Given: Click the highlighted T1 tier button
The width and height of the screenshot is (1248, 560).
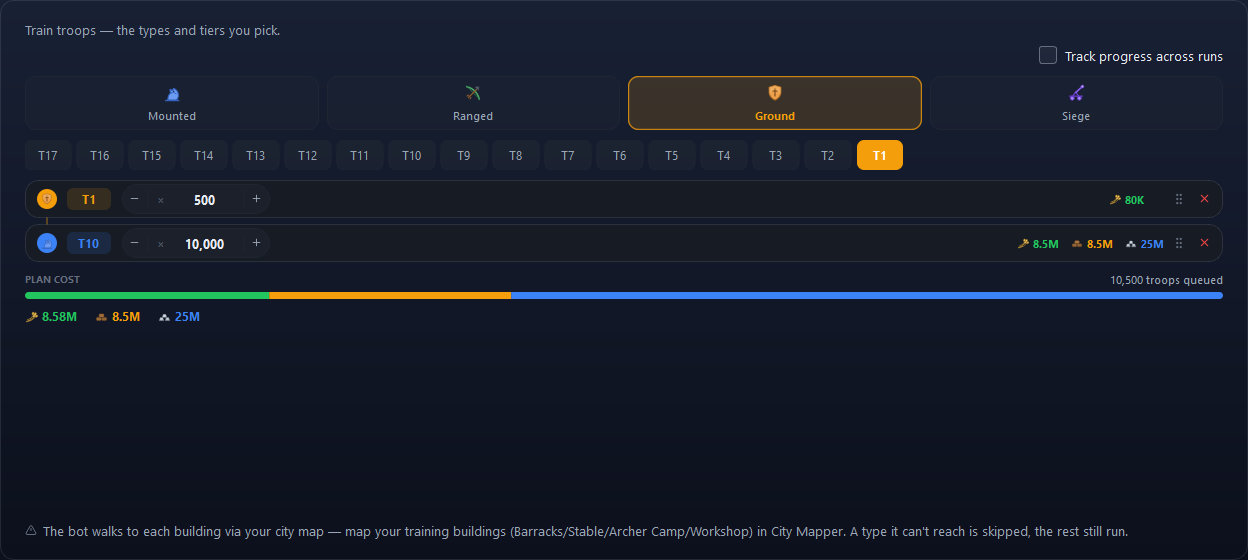Looking at the screenshot, I should coord(880,155).
